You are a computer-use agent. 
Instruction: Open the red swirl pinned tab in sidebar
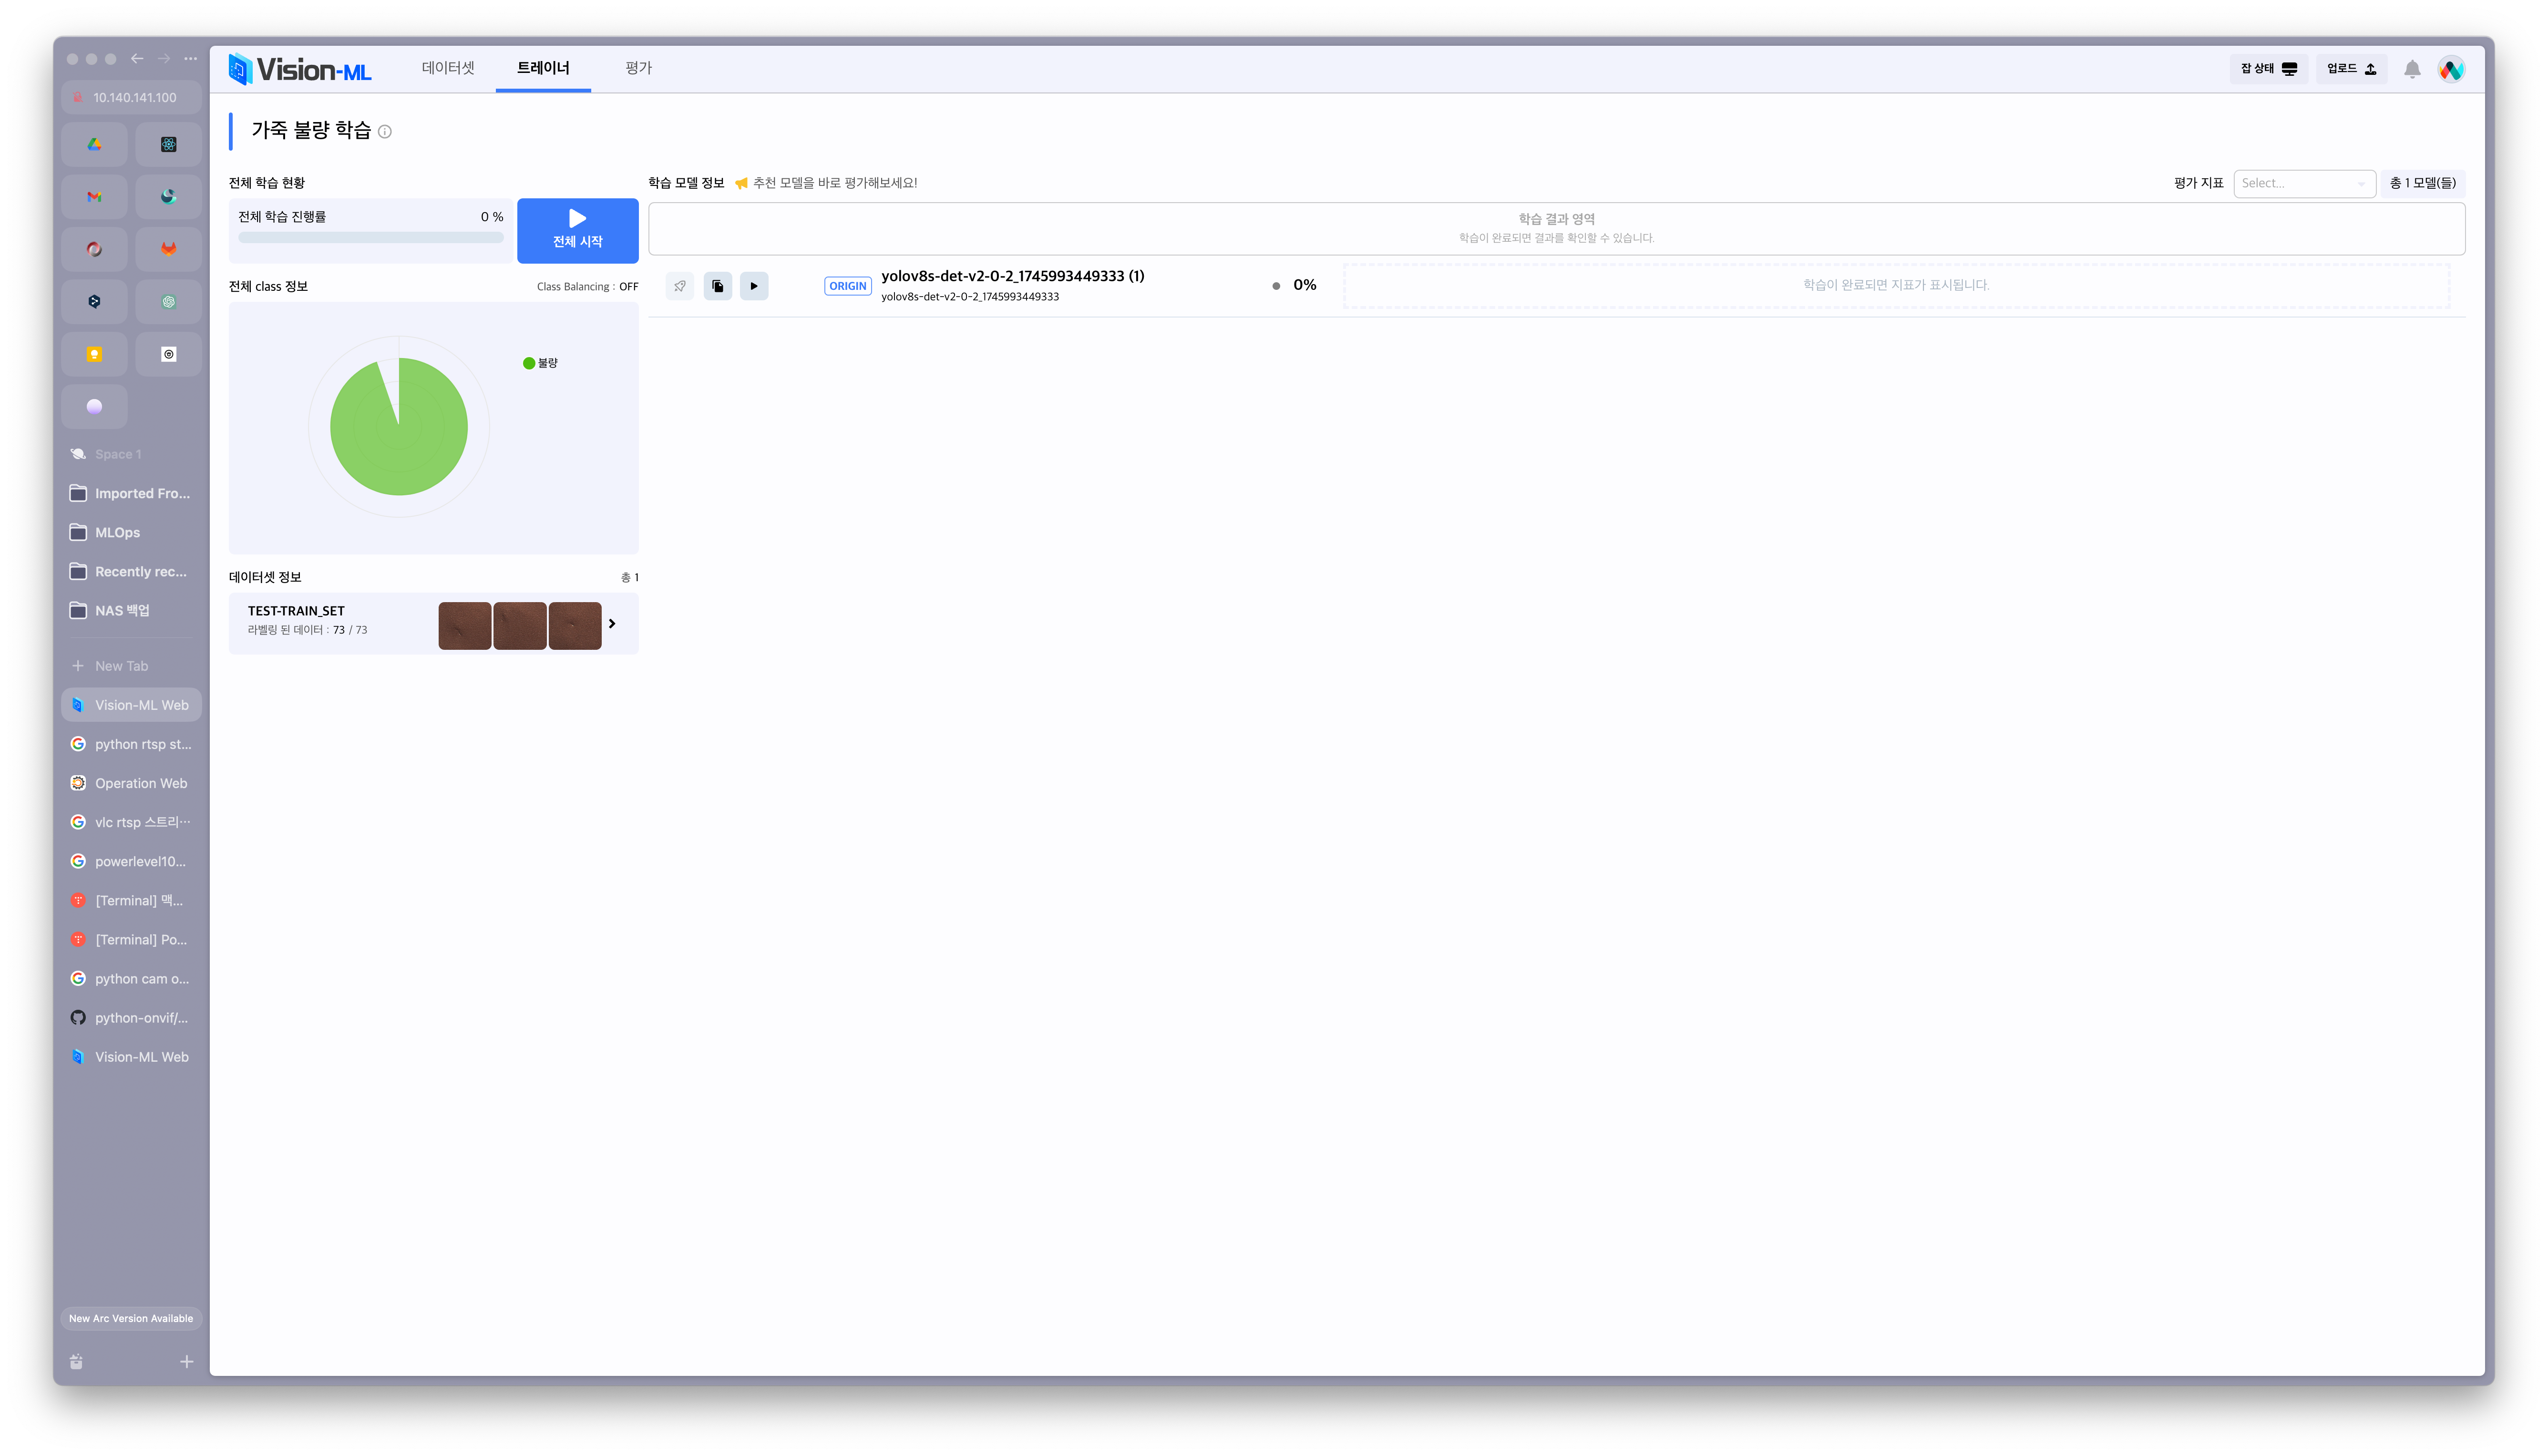click(94, 249)
